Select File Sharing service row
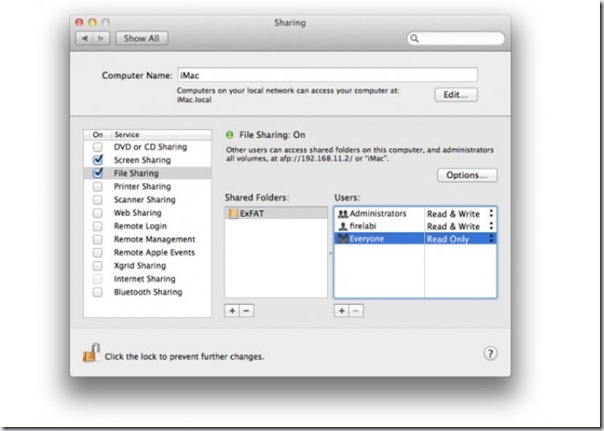The width and height of the screenshot is (604, 431). pyautogui.click(x=148, y=173)
